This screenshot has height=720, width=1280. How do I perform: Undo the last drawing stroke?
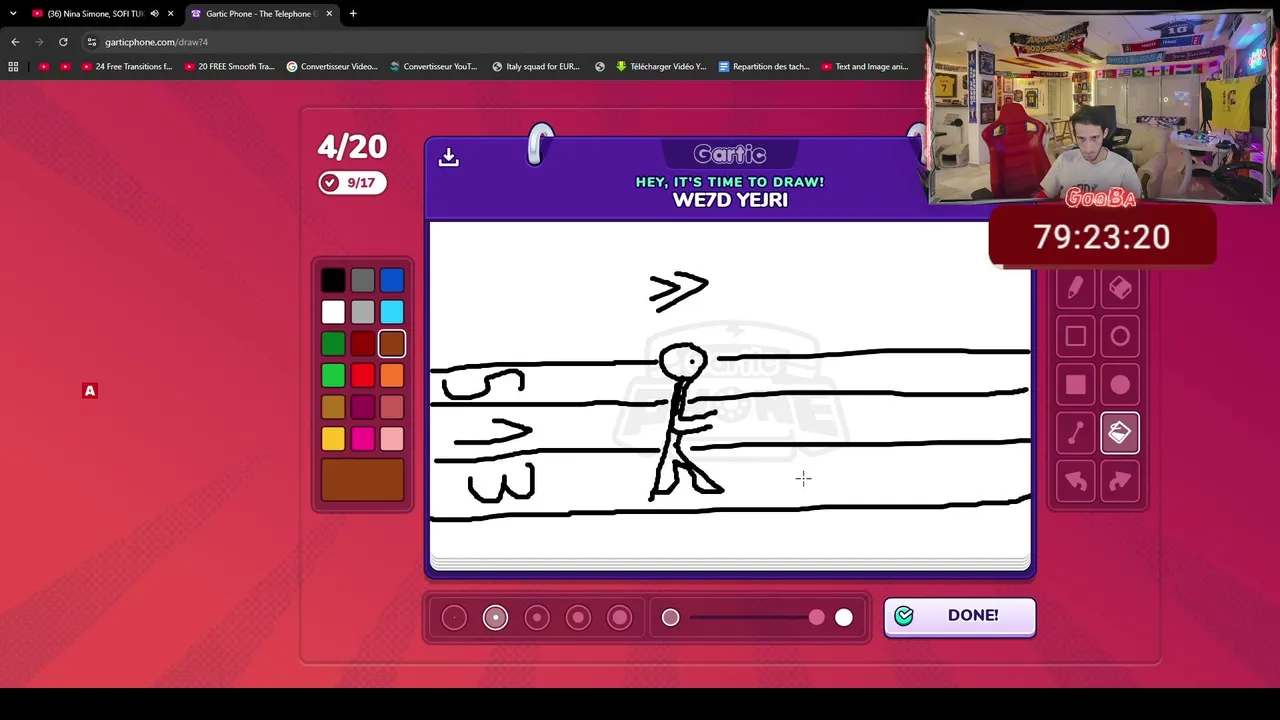click(x=1075, y=481)
